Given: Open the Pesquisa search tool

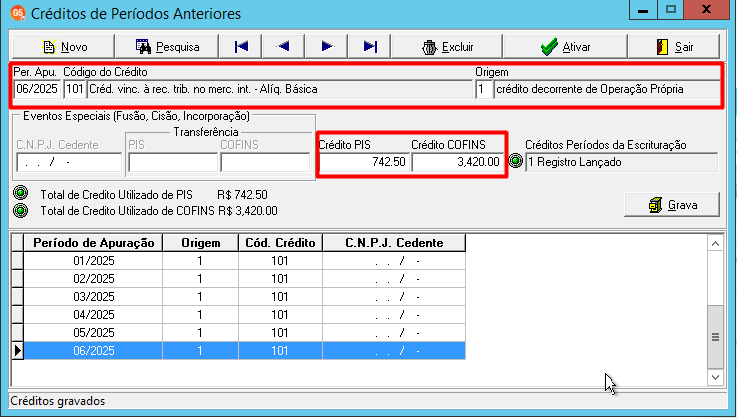Looking at the screenshot, I should (167, 47).
